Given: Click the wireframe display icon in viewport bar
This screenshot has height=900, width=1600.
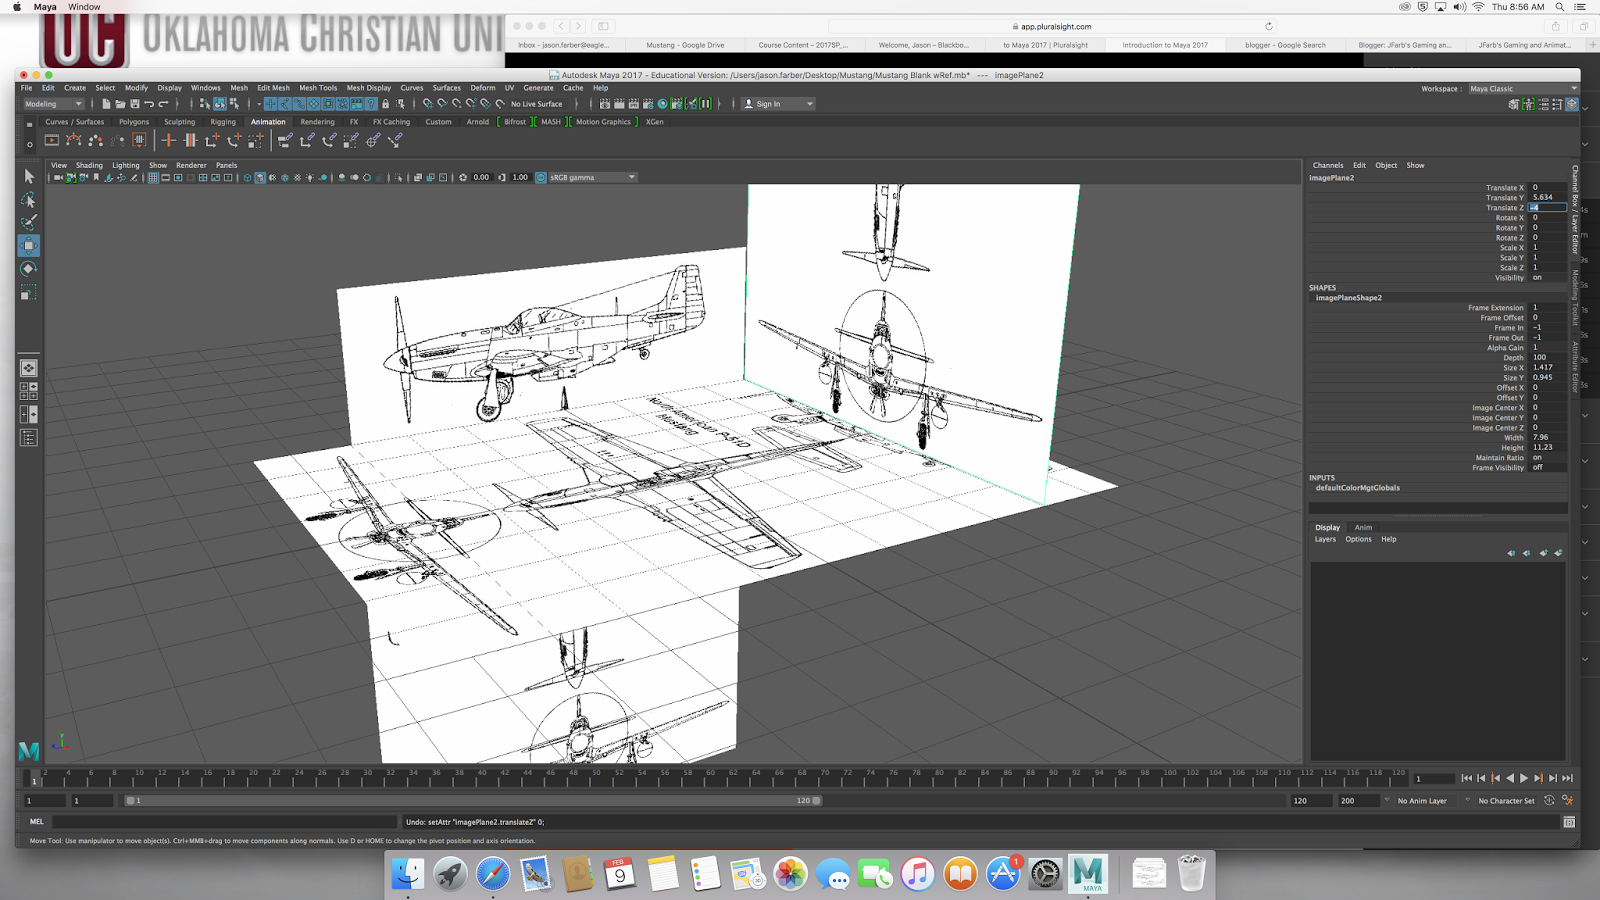Looking at the screenshot, I should point(247,177).
